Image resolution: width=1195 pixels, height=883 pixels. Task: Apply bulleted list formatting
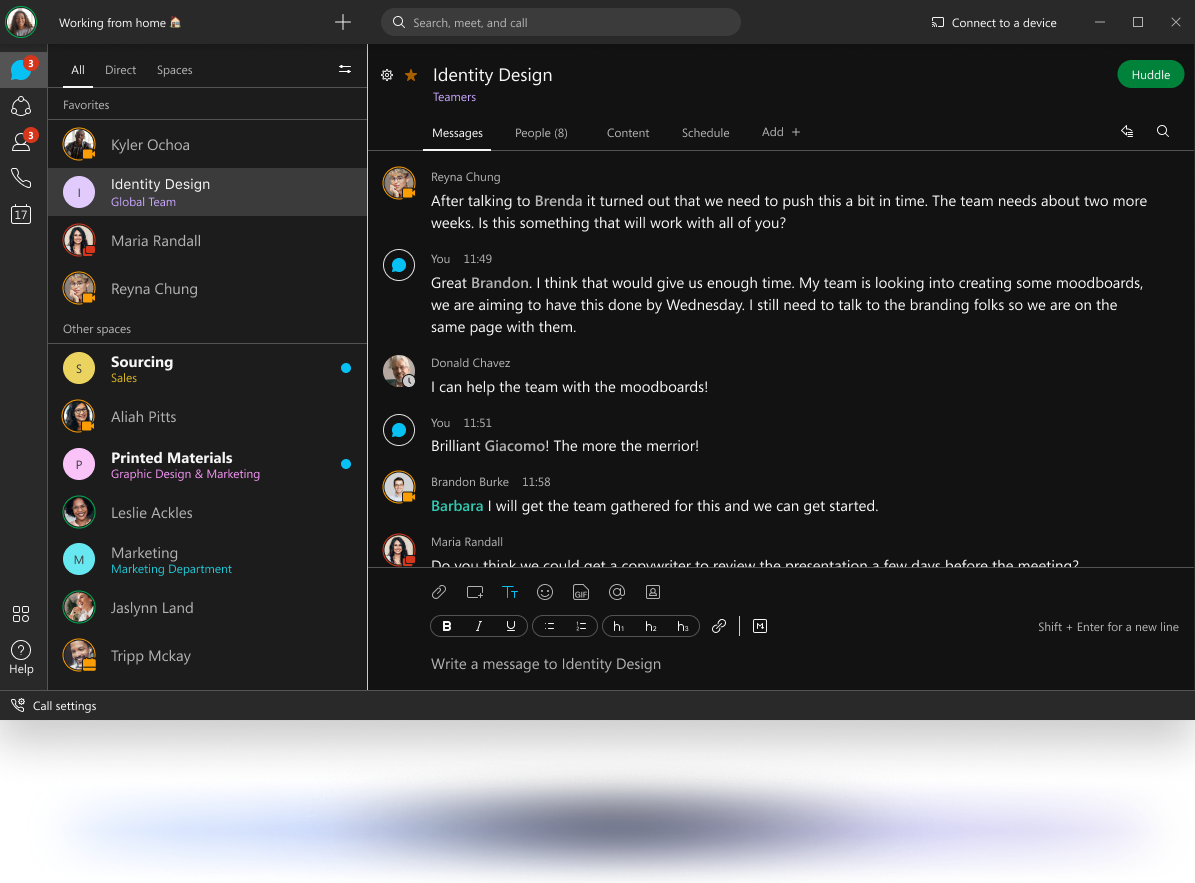click(549, 626)
